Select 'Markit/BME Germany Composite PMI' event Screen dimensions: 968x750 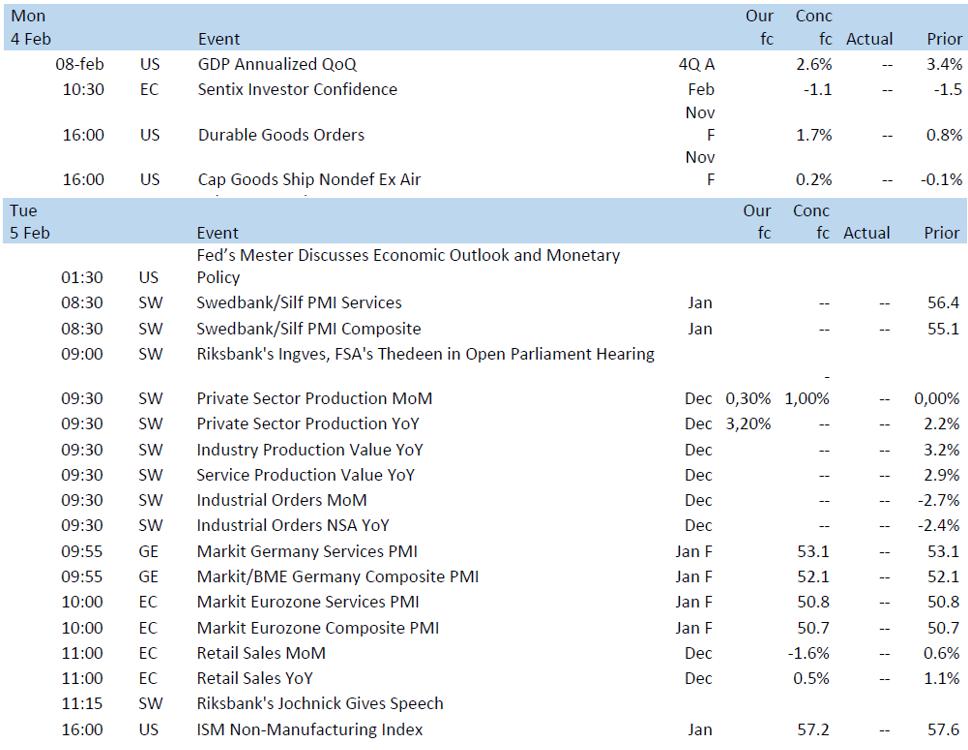click(338, 577)
